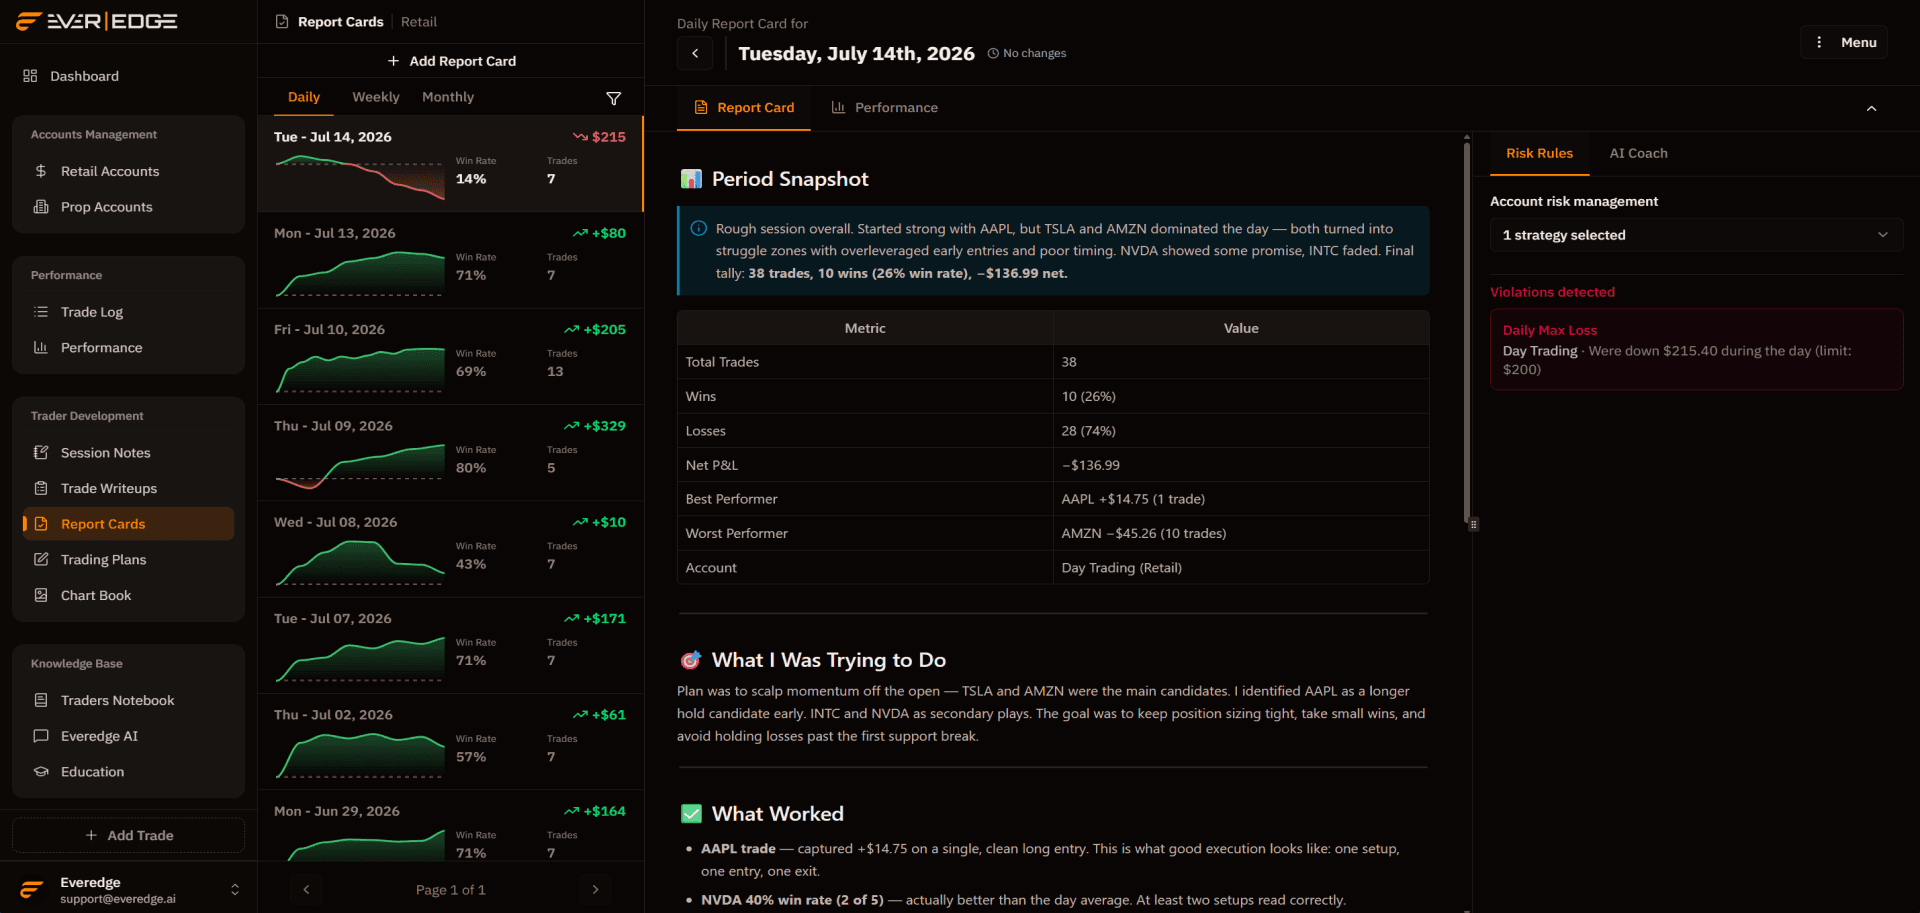This screenshot has height=913, width=1920.
Task: Click the Period Snapshot heading
Action: [790, 179]
